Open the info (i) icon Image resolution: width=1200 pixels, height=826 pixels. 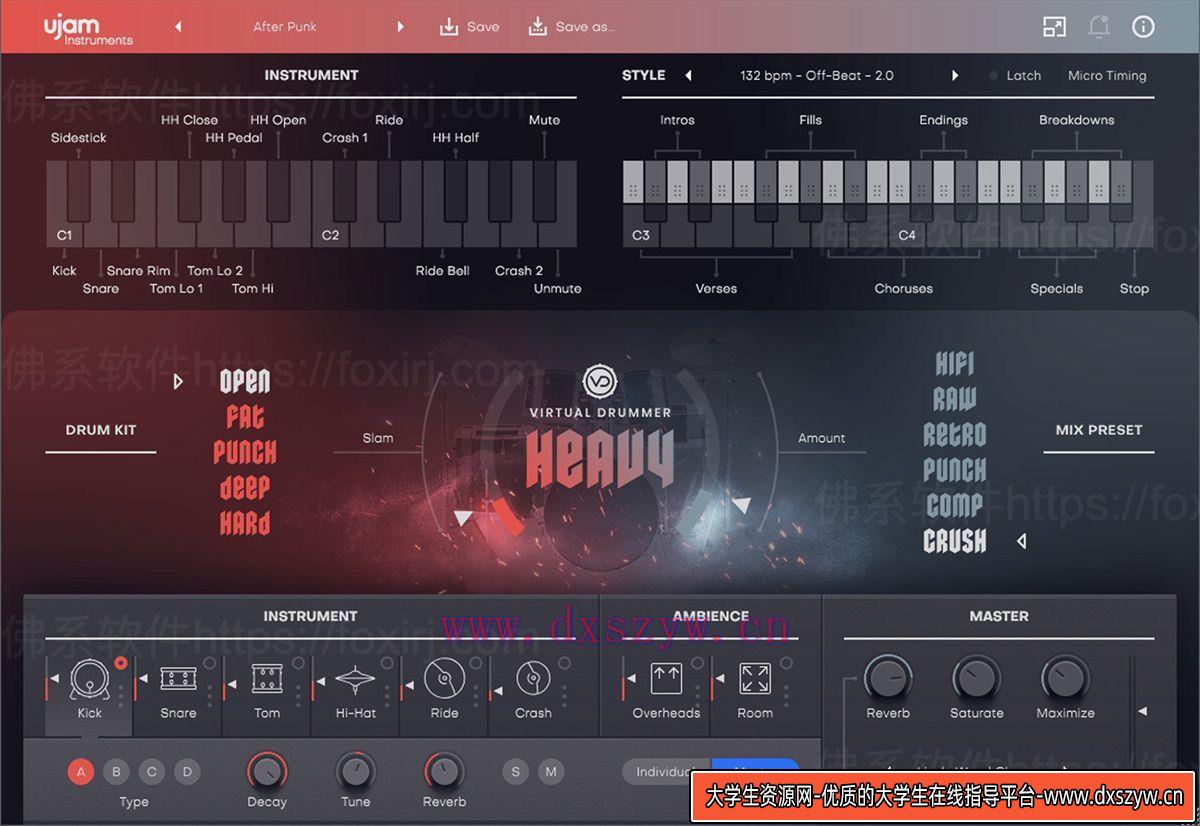1143,27
